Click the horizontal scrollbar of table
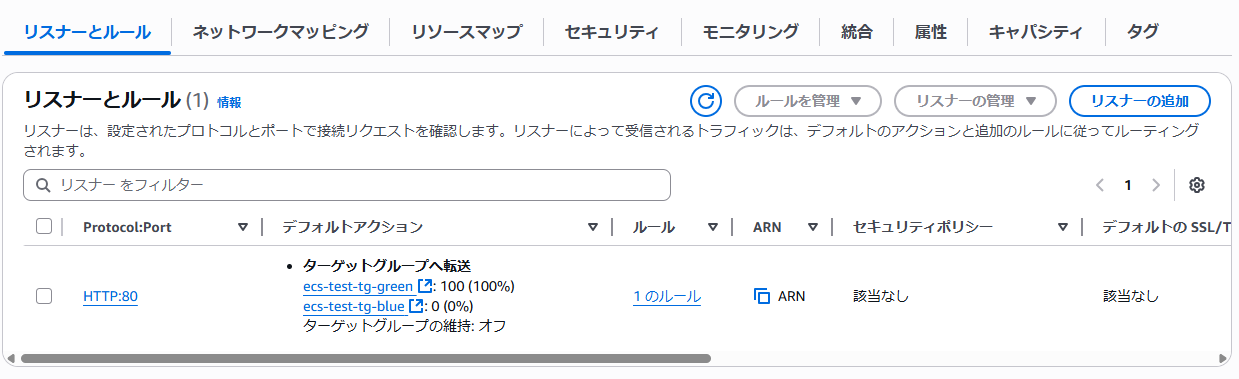The width and height of the screenshot is (1239, 379). click(x=365, y=357)
